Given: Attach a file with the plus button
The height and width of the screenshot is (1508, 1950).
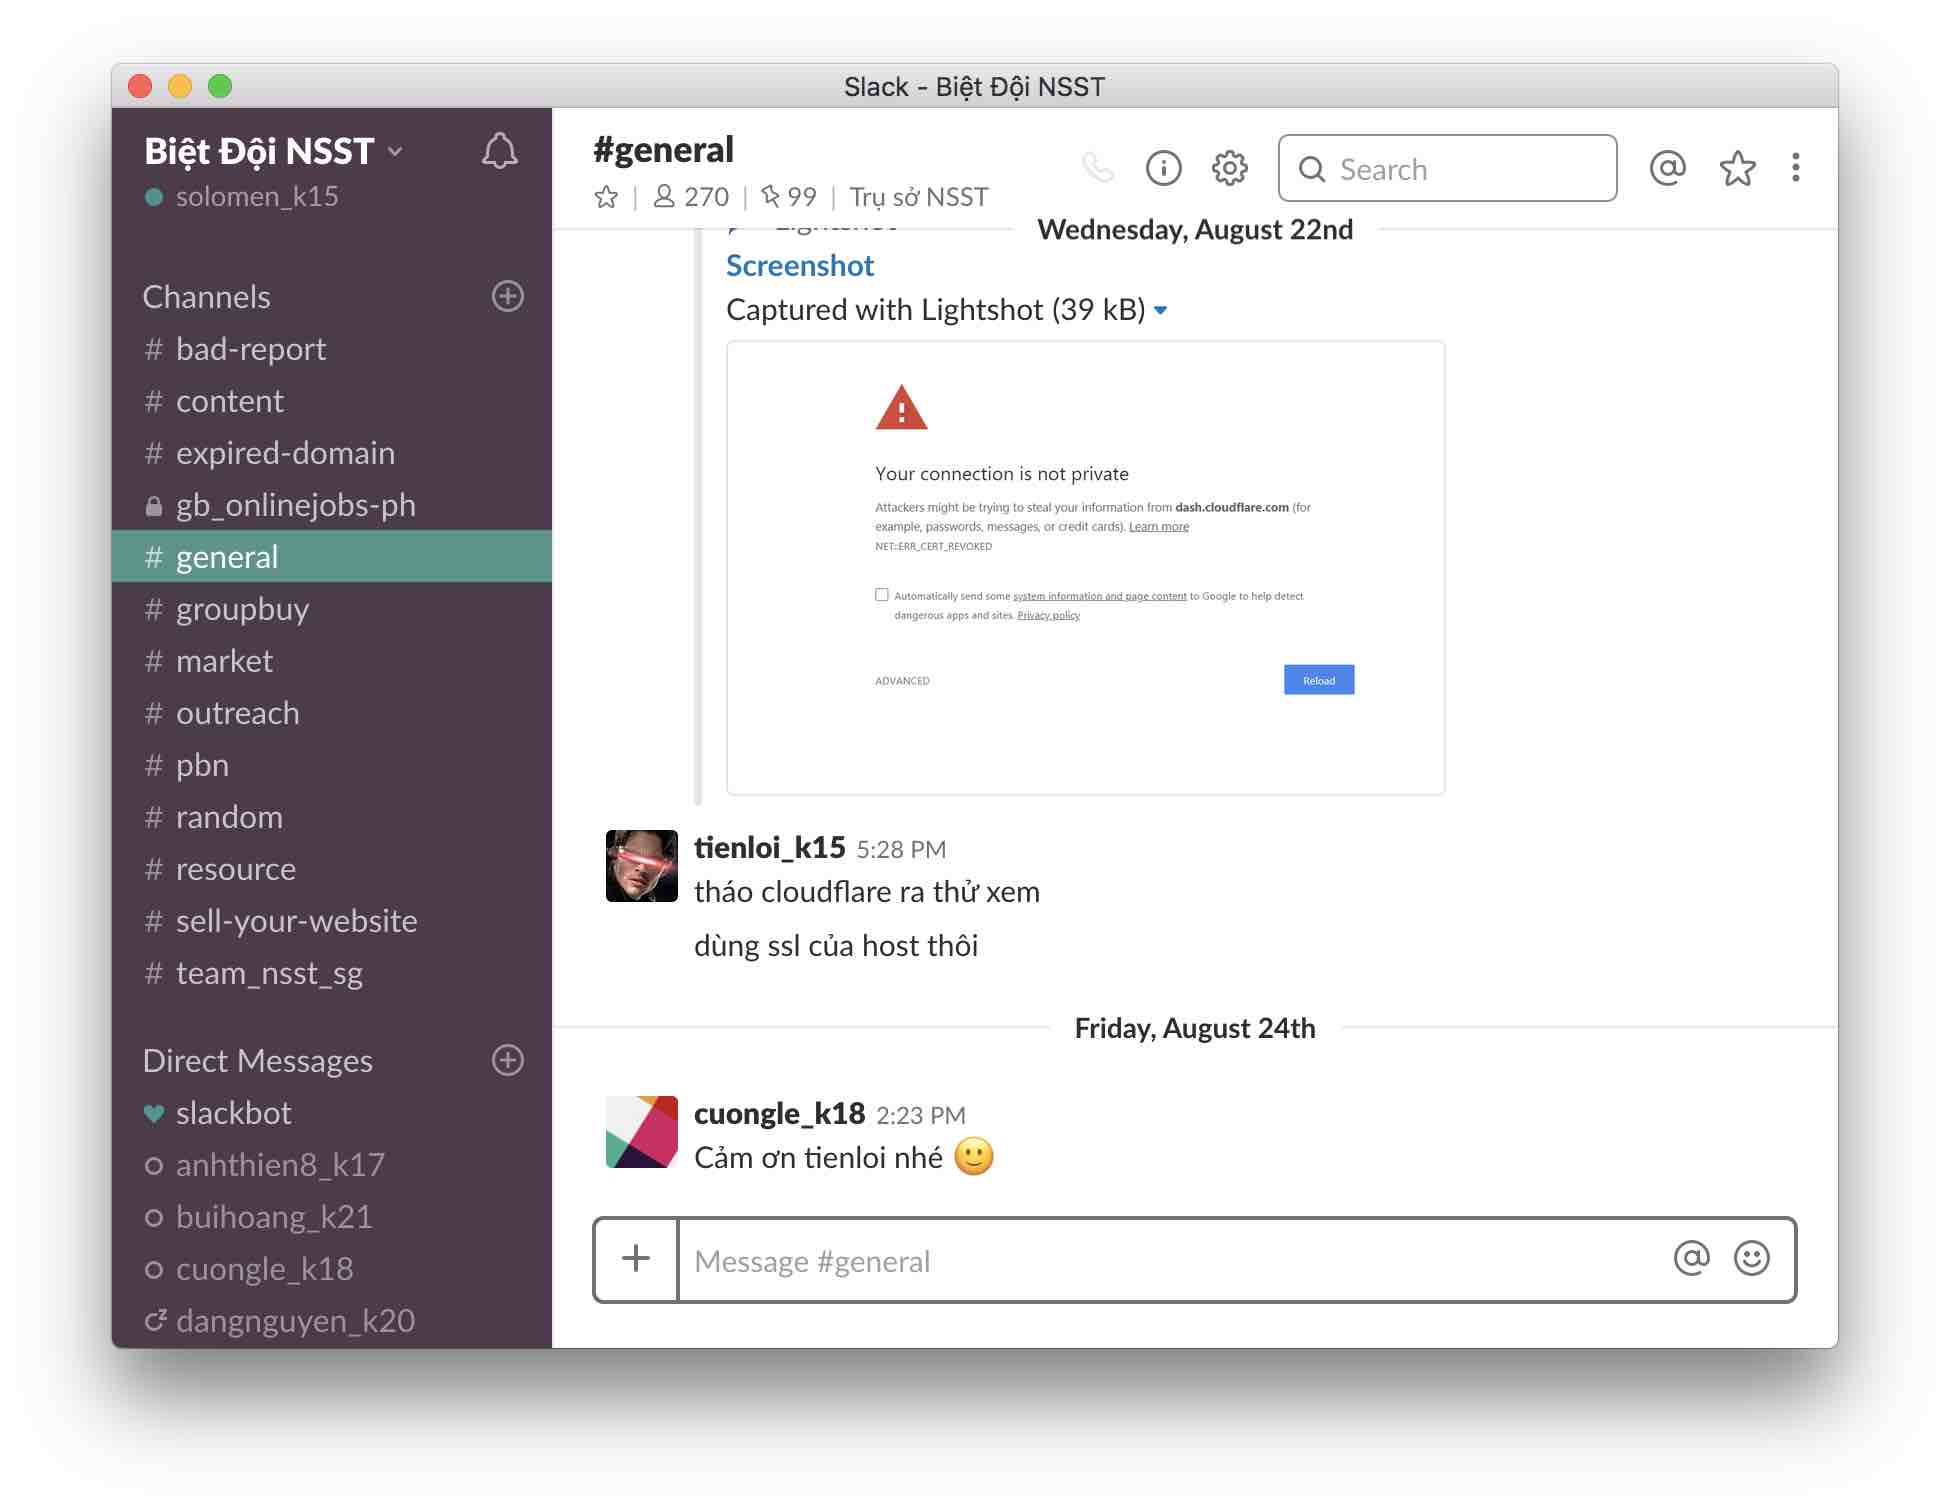Looking at the screenshot, I should tap(636, 1260).
